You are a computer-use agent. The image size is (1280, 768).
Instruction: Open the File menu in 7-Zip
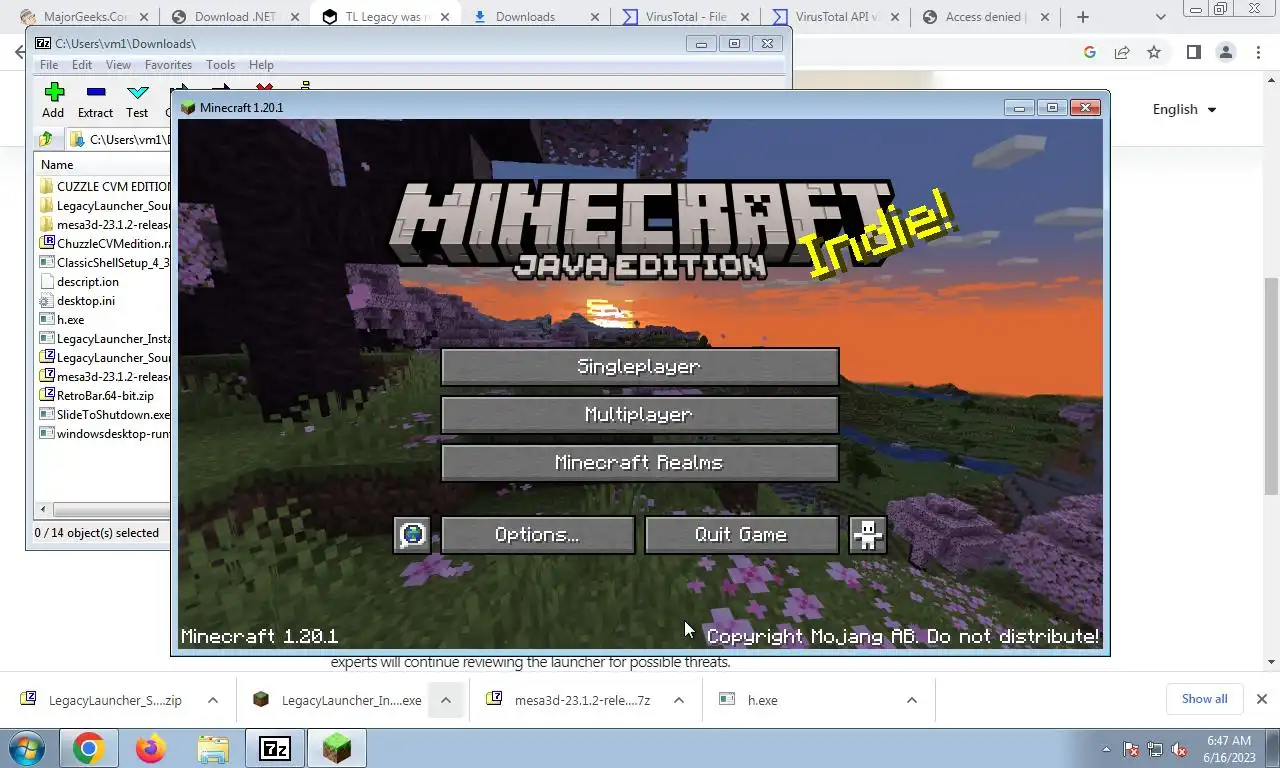[x=48, y=65]
